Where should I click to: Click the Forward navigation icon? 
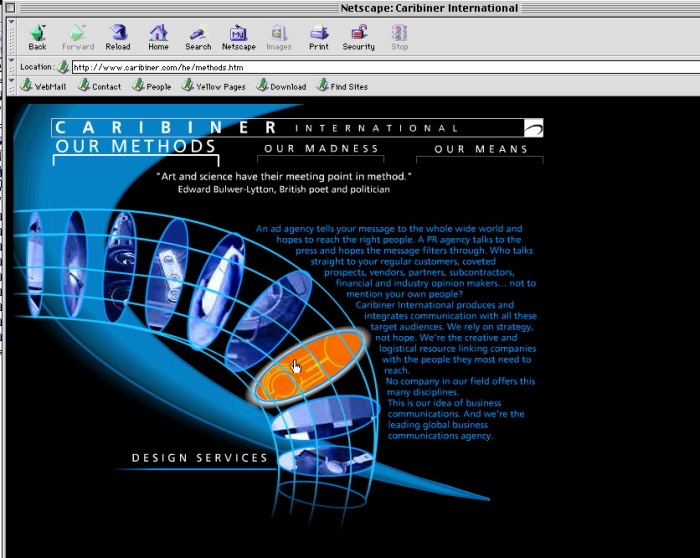[x=78, y=37]
